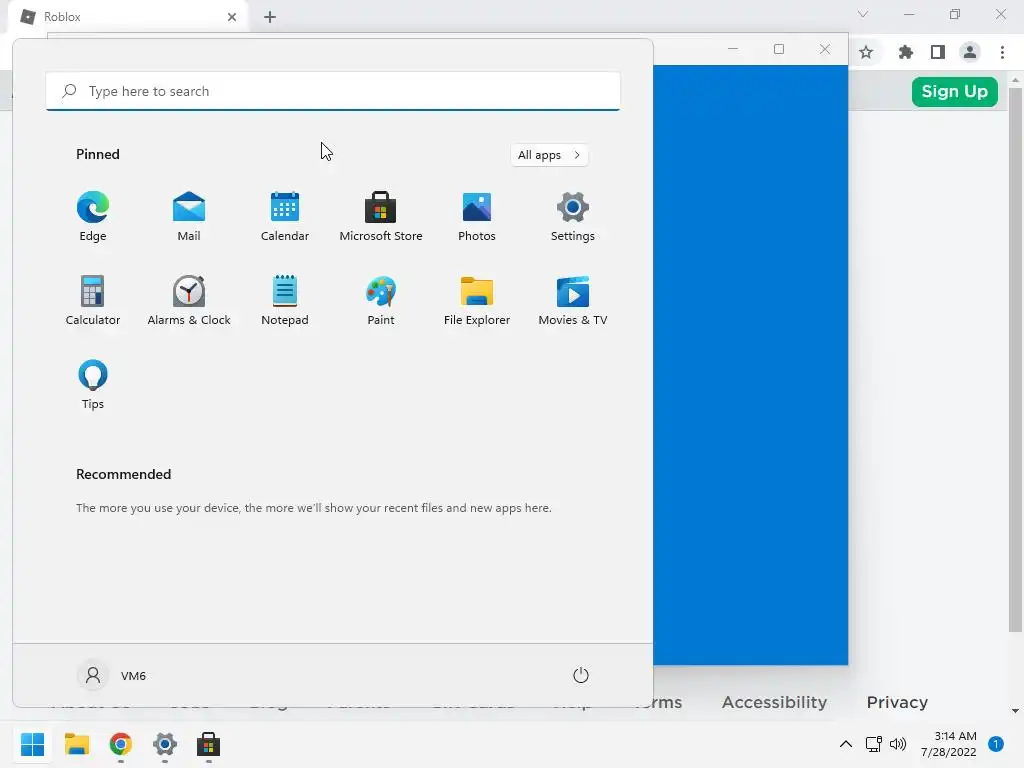1024x768 pixels.
Task: Click the green Sign Up button
Action: click(x=955, y=91)
